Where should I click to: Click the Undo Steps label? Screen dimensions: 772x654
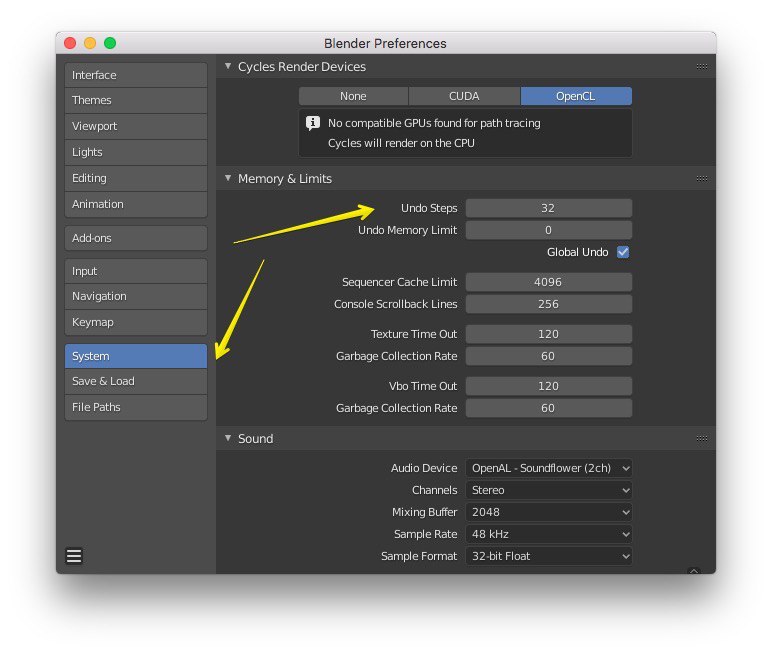point(429,208)
